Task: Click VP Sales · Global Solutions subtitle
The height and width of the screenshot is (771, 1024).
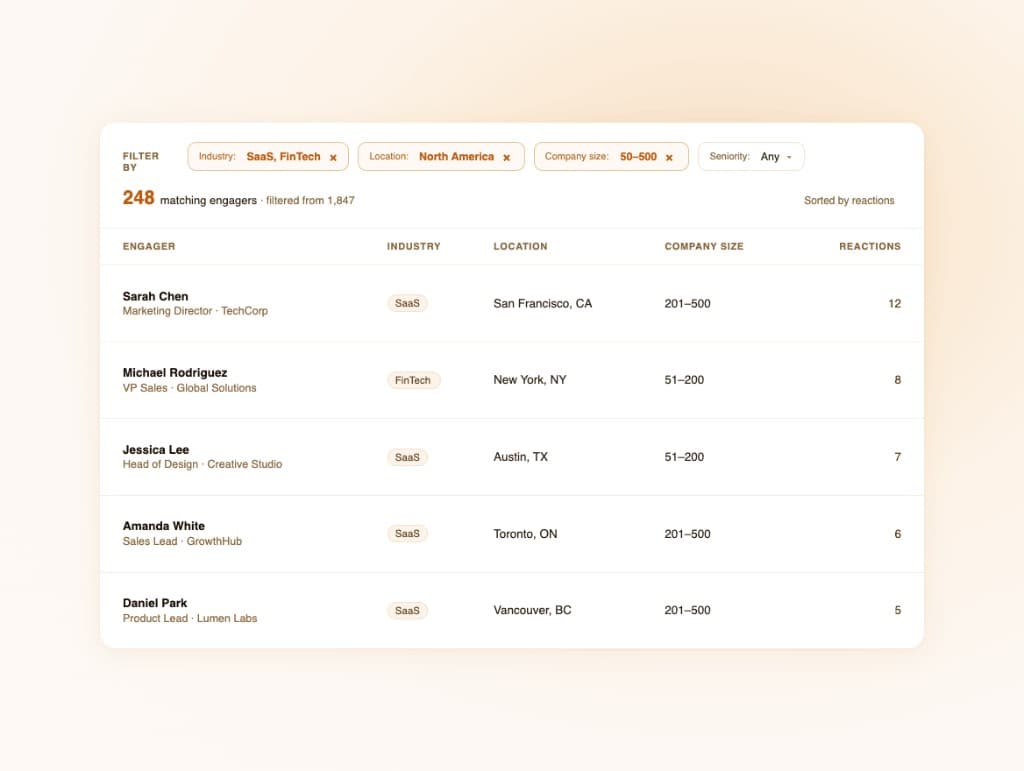Action: pyautogui.click(x=189, y=388)
